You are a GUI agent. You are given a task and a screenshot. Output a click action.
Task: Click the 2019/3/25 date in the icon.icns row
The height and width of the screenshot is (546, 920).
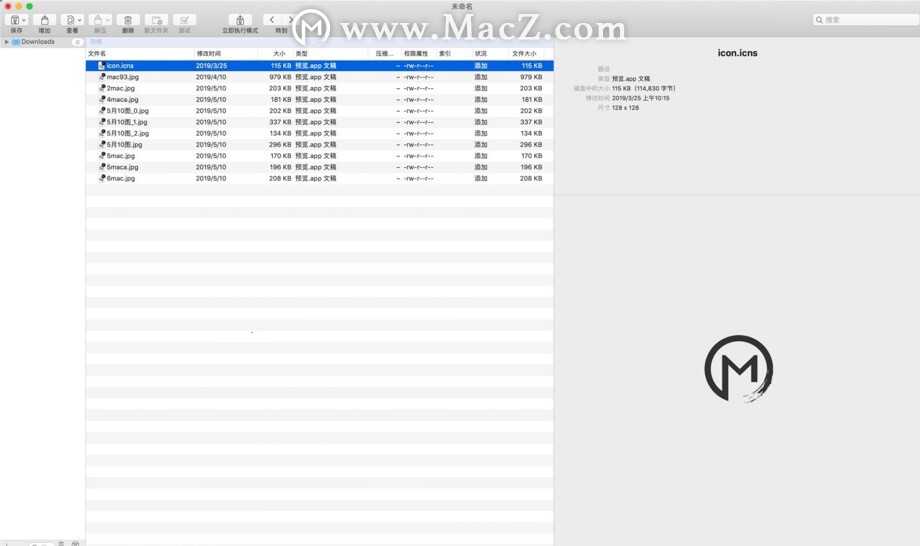click(x=211, y=66)
